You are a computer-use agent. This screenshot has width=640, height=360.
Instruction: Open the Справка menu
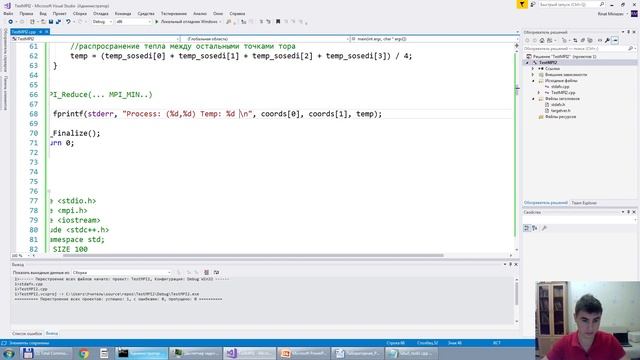coord(237,13)
